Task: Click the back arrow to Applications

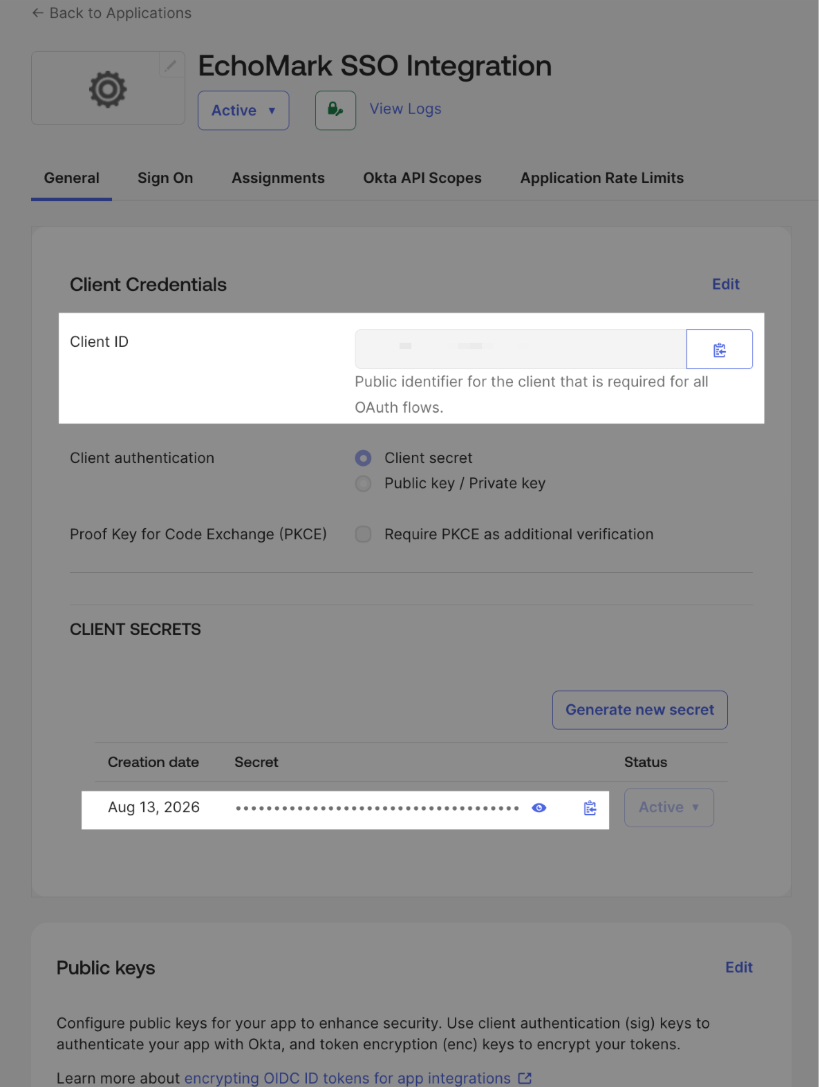Action: [x=38, y=13]
